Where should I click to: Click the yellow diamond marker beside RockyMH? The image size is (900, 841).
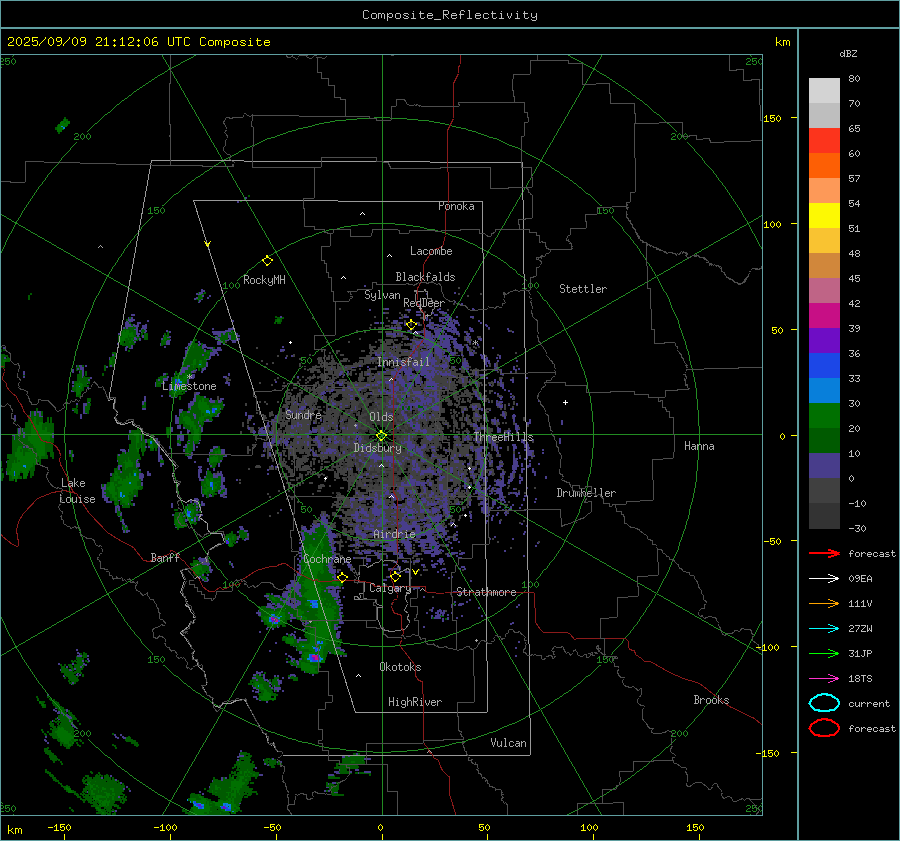pyautogui.click(x=267, y=261)
